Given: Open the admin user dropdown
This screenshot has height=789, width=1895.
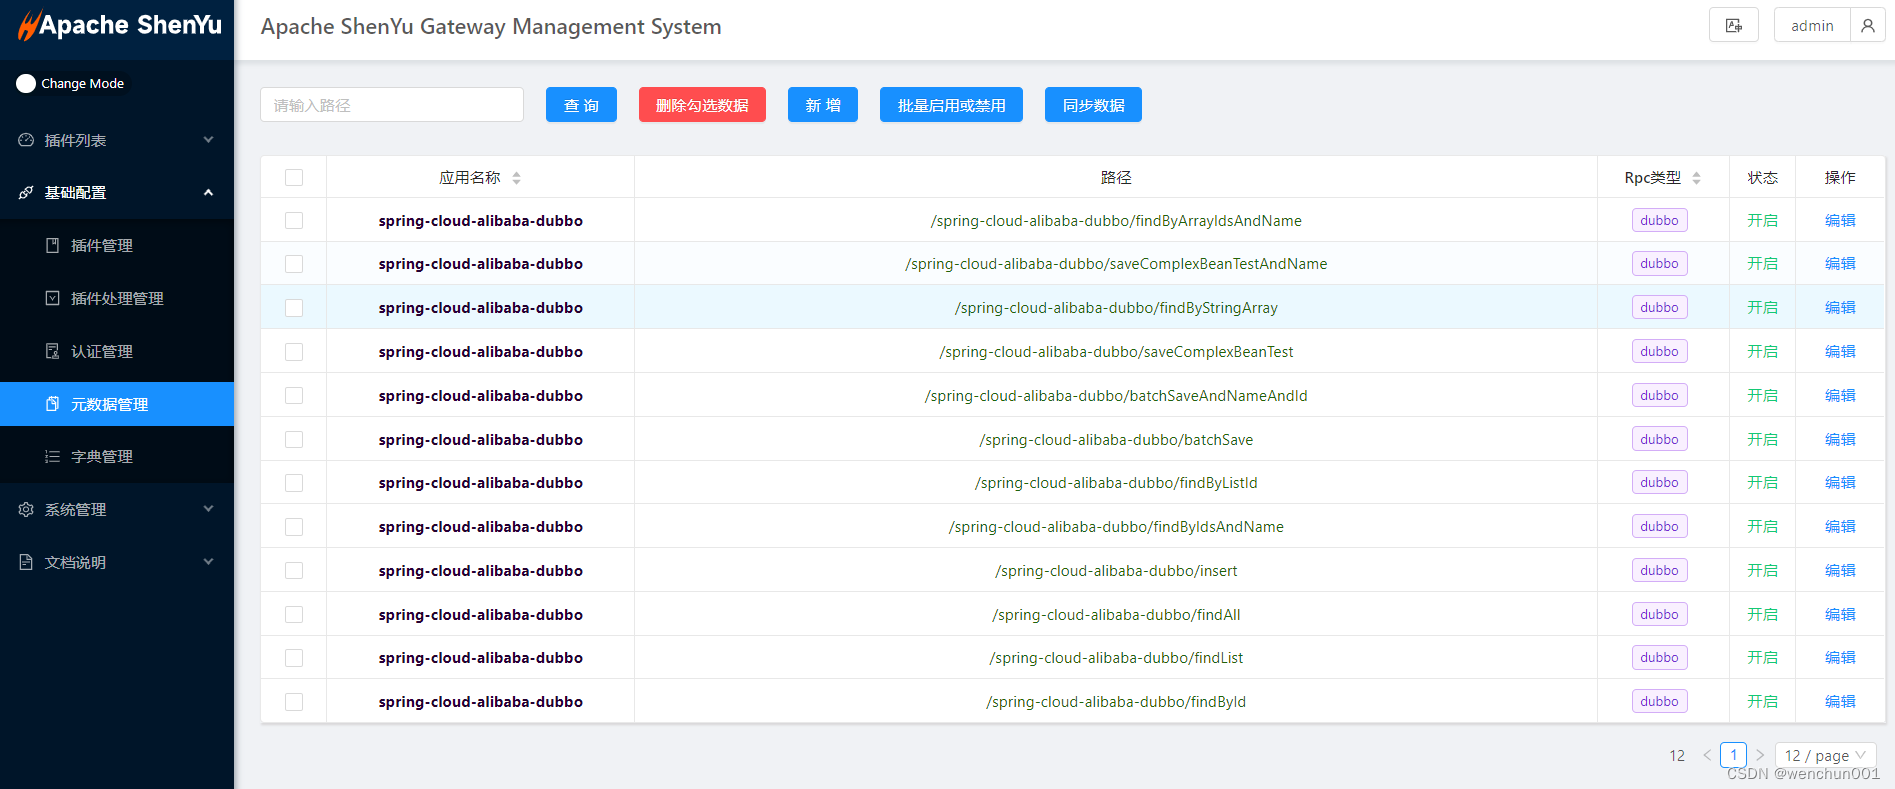Looking at the screenshot, I should (x=1812, y=26).
